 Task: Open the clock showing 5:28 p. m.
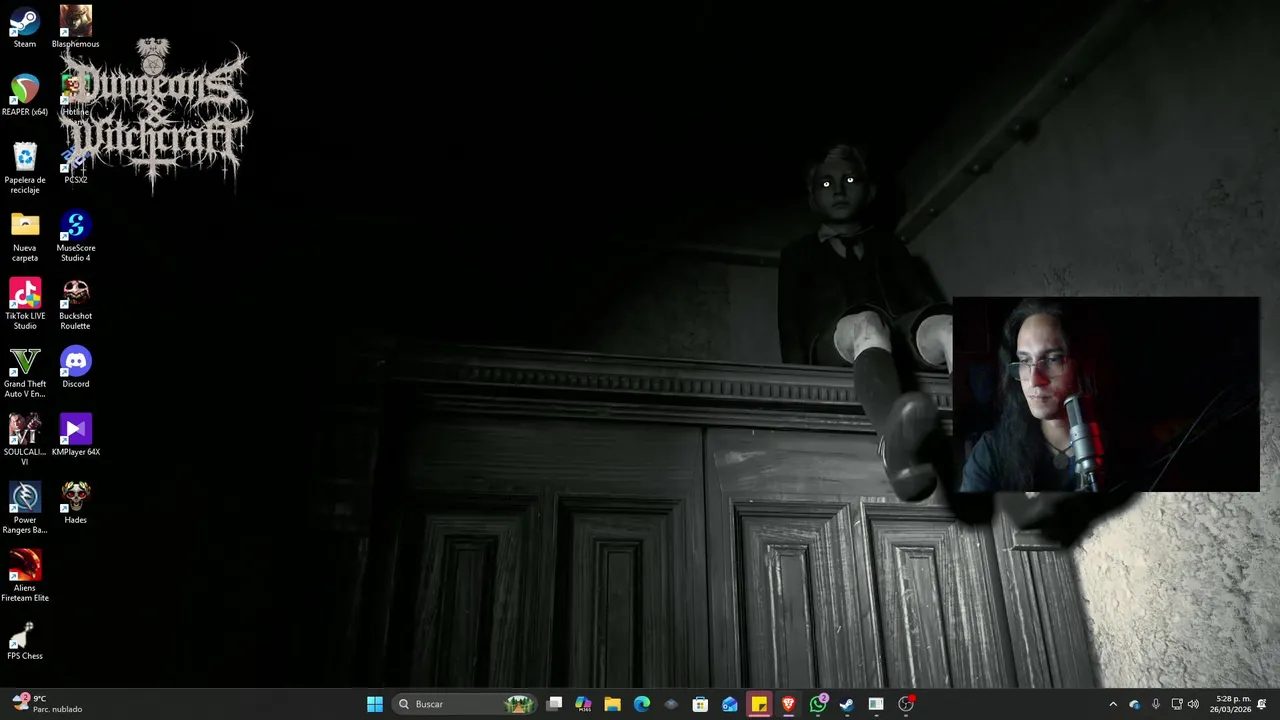click(x=1230, y=704)
